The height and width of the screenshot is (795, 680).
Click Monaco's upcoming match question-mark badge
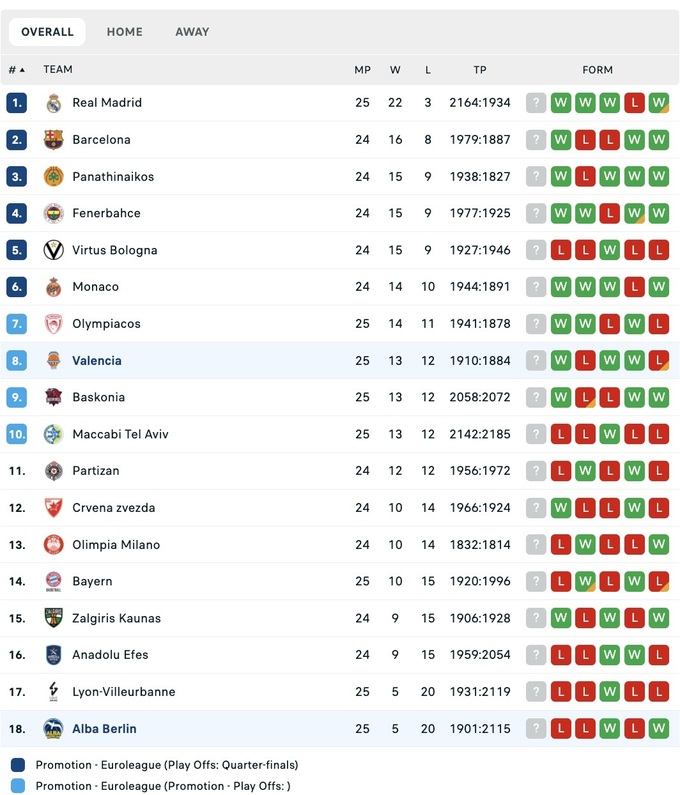click(x=537, y=287)
